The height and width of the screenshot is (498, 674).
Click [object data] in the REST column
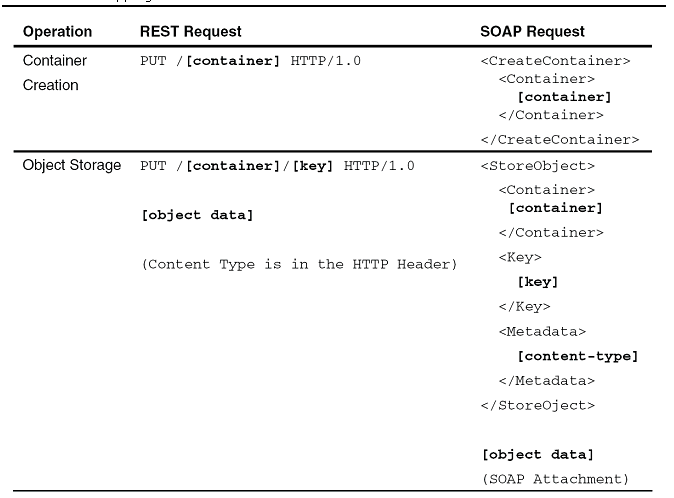197,215
